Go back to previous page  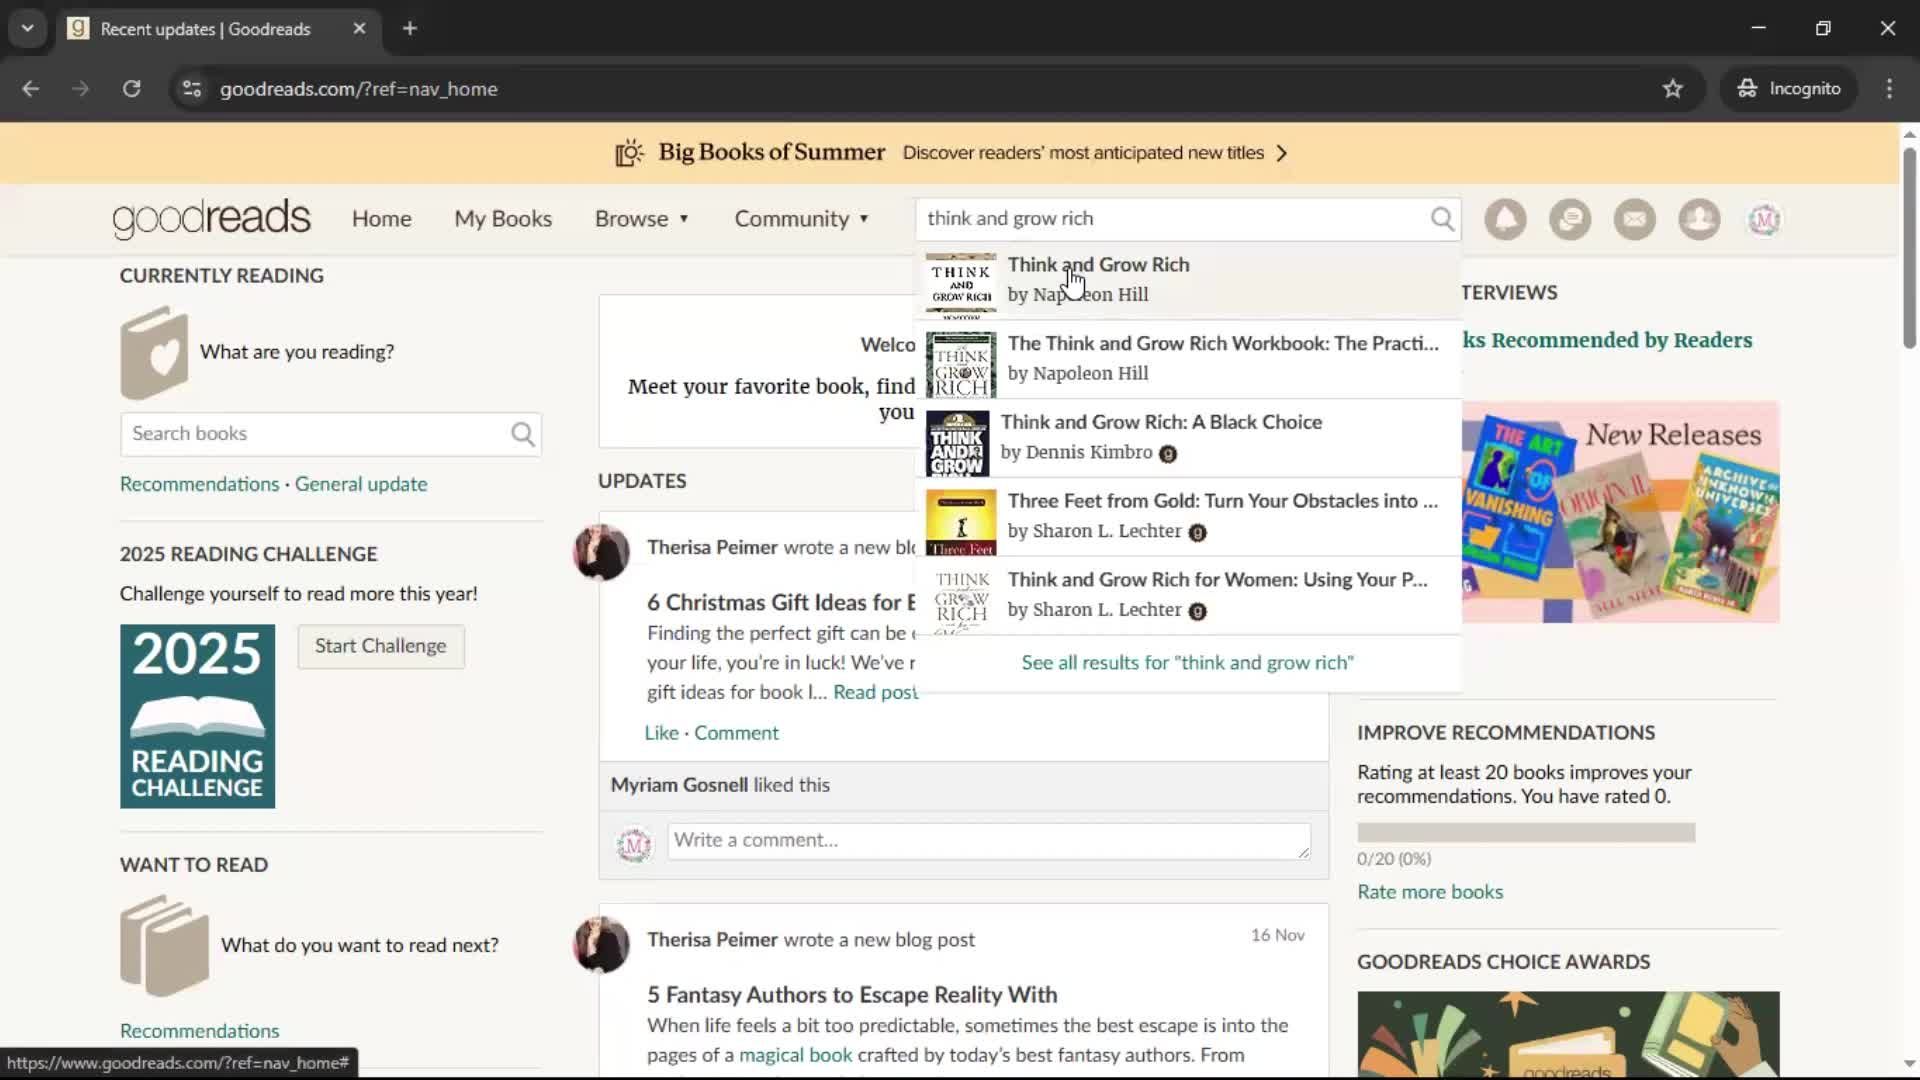click(x=31, y=89)
